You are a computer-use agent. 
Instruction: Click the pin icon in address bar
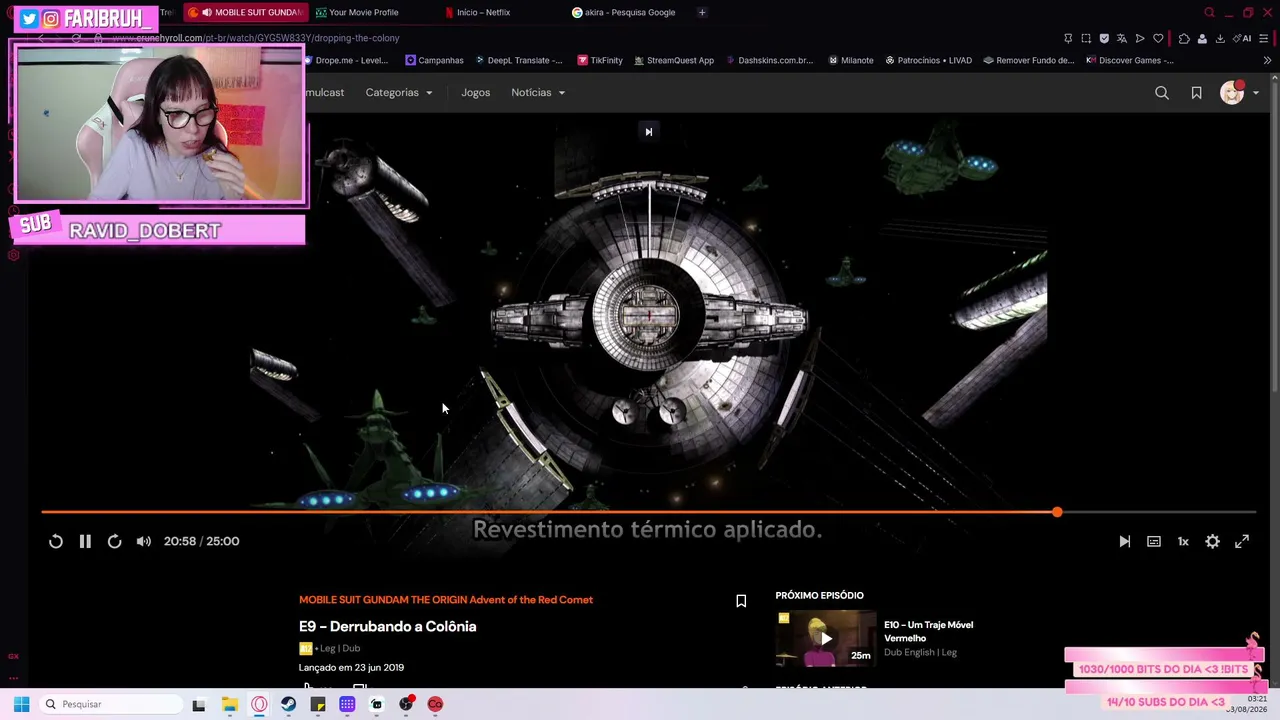point(1068,38)
